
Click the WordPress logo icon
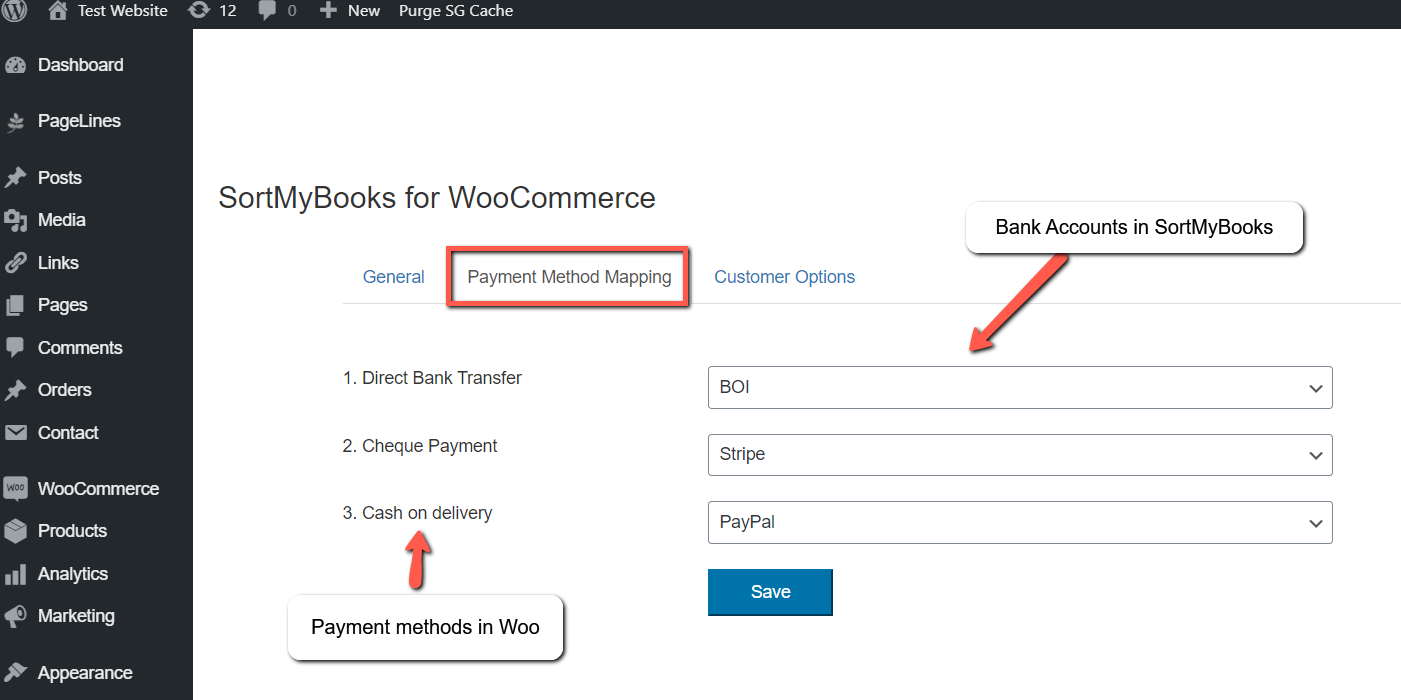point(17,11)
